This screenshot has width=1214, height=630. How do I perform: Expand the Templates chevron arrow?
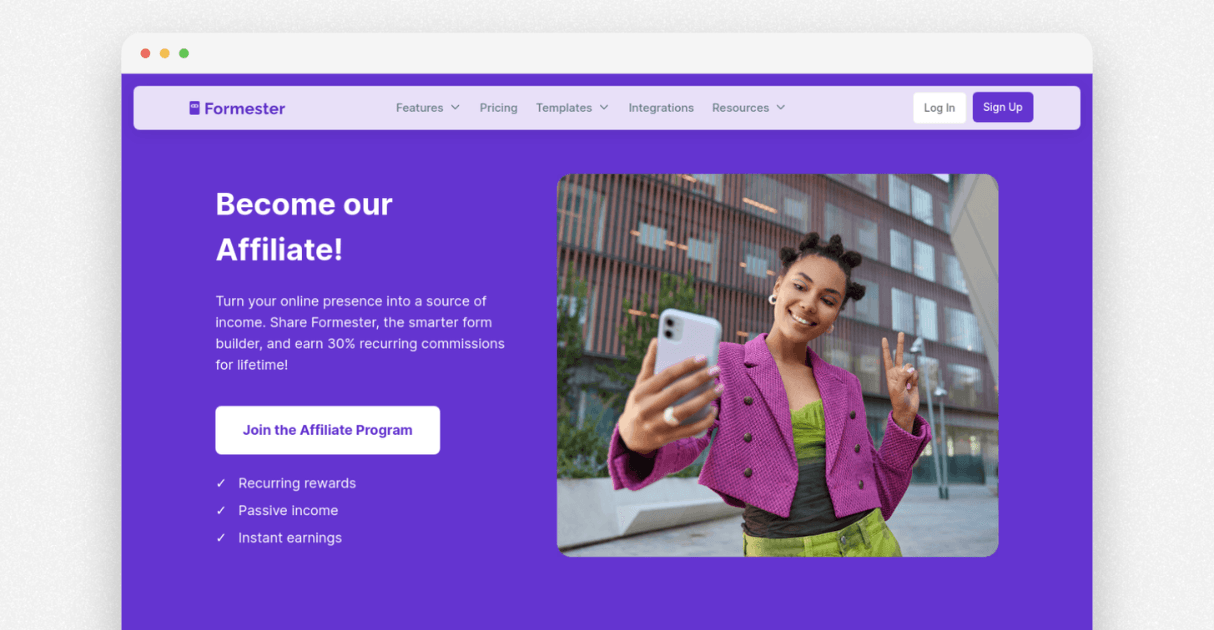[604, 108]
